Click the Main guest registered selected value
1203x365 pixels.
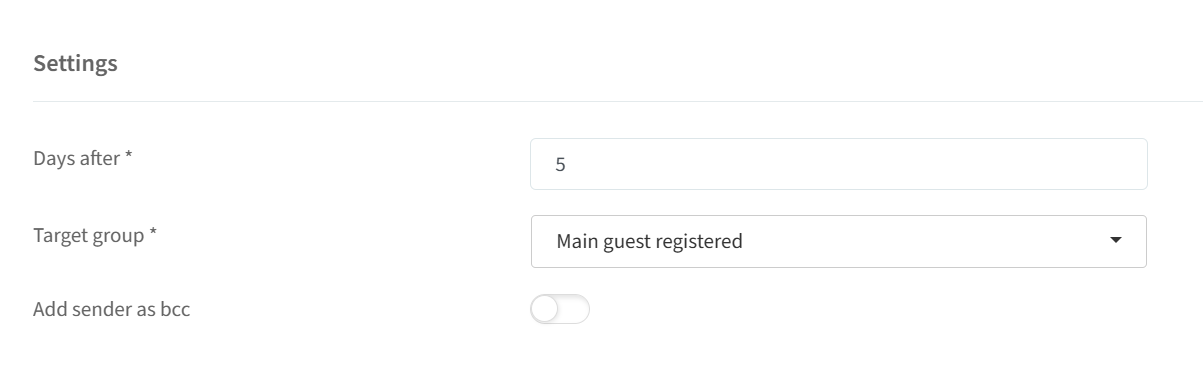pyautogui.click(x=649, y=241)
